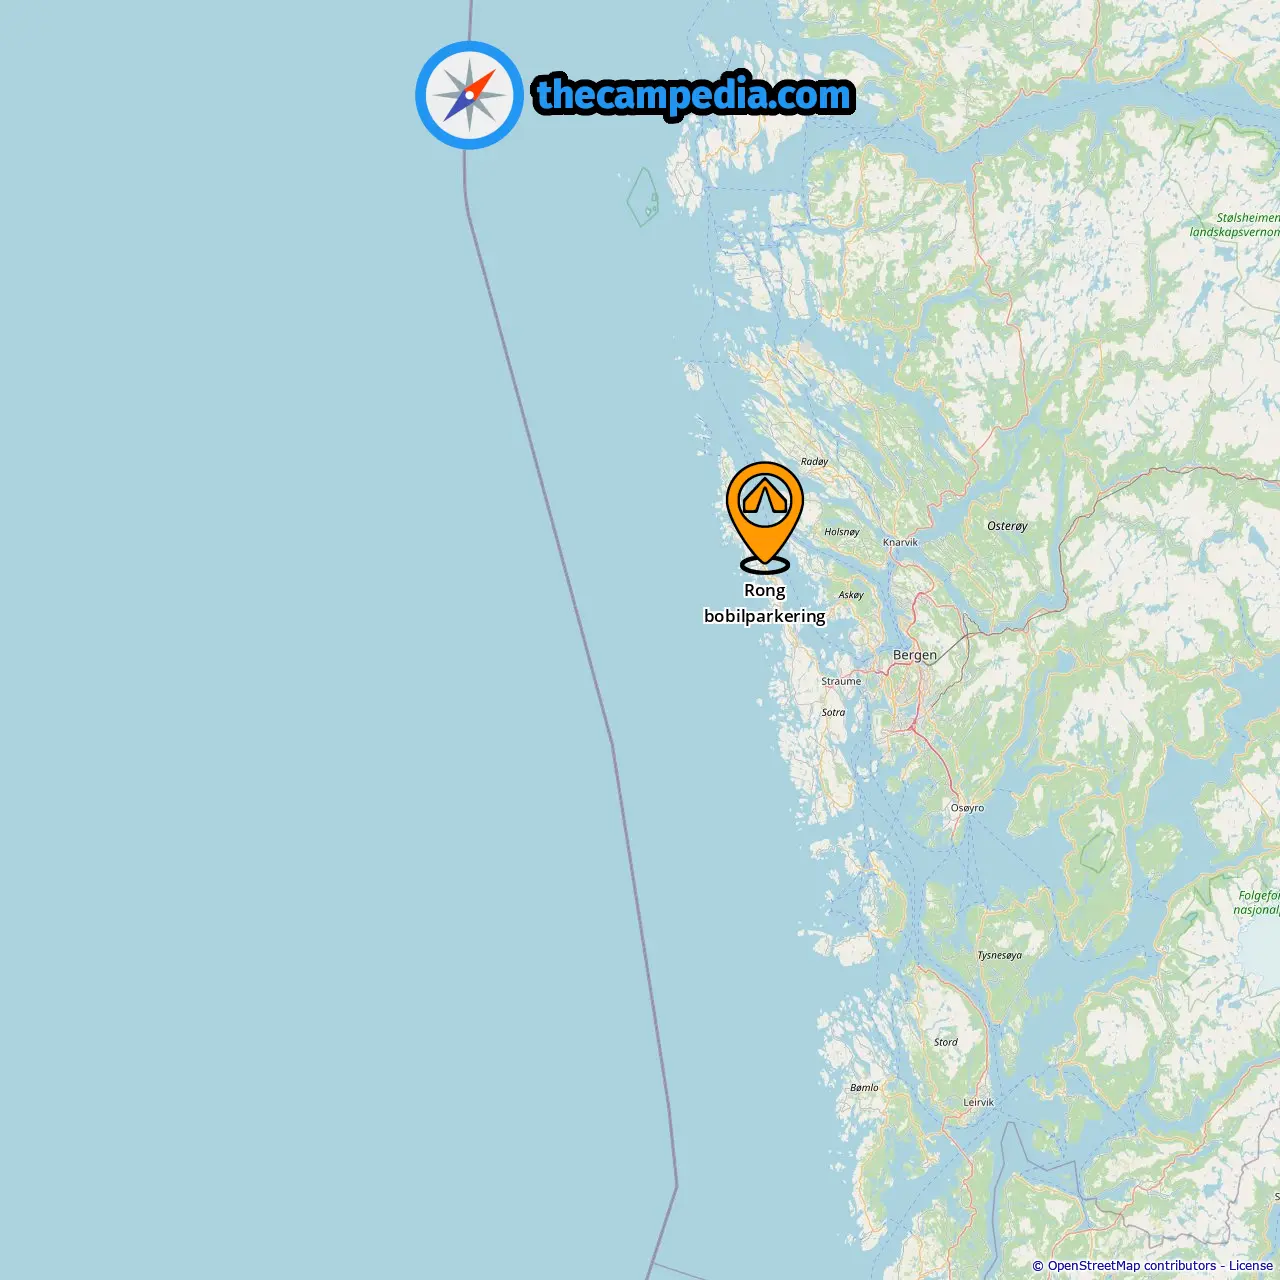Click the orange campsite pin marker

(765, 517)
